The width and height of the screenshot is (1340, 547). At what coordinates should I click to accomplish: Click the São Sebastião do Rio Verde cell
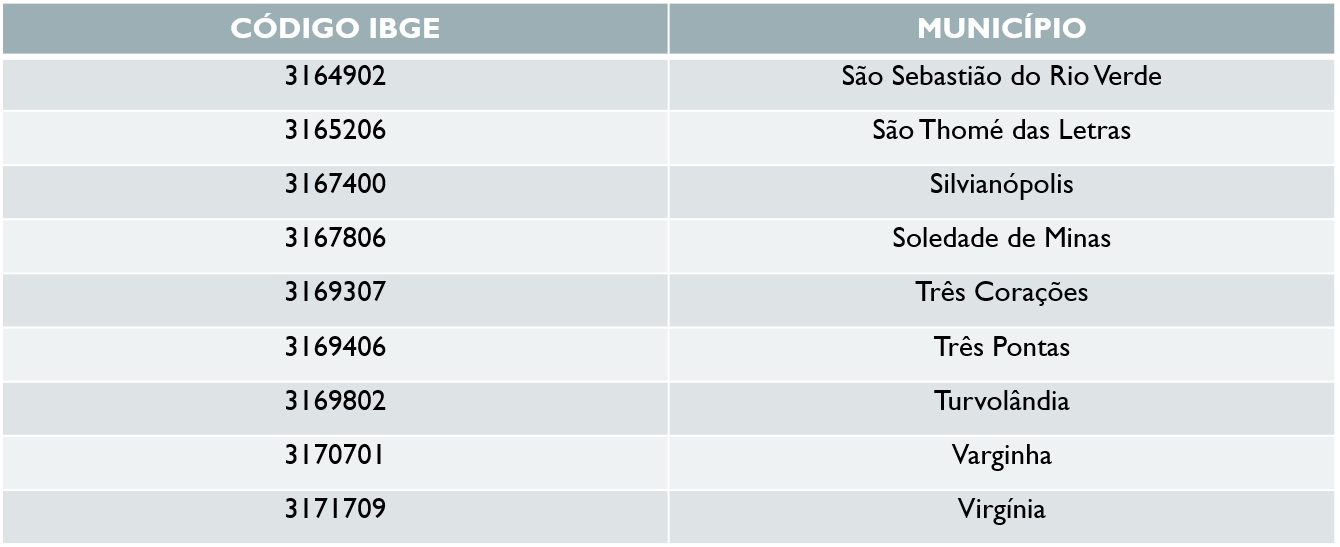tap(1001, 84)
